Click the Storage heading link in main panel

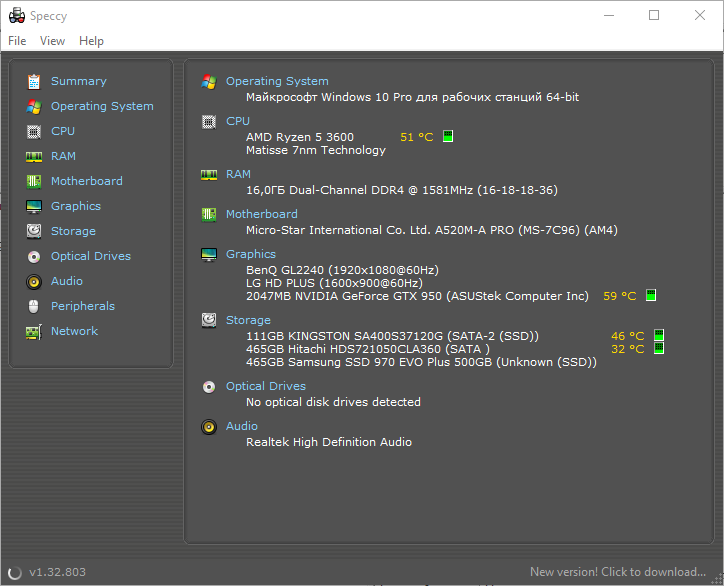[248, 320]
